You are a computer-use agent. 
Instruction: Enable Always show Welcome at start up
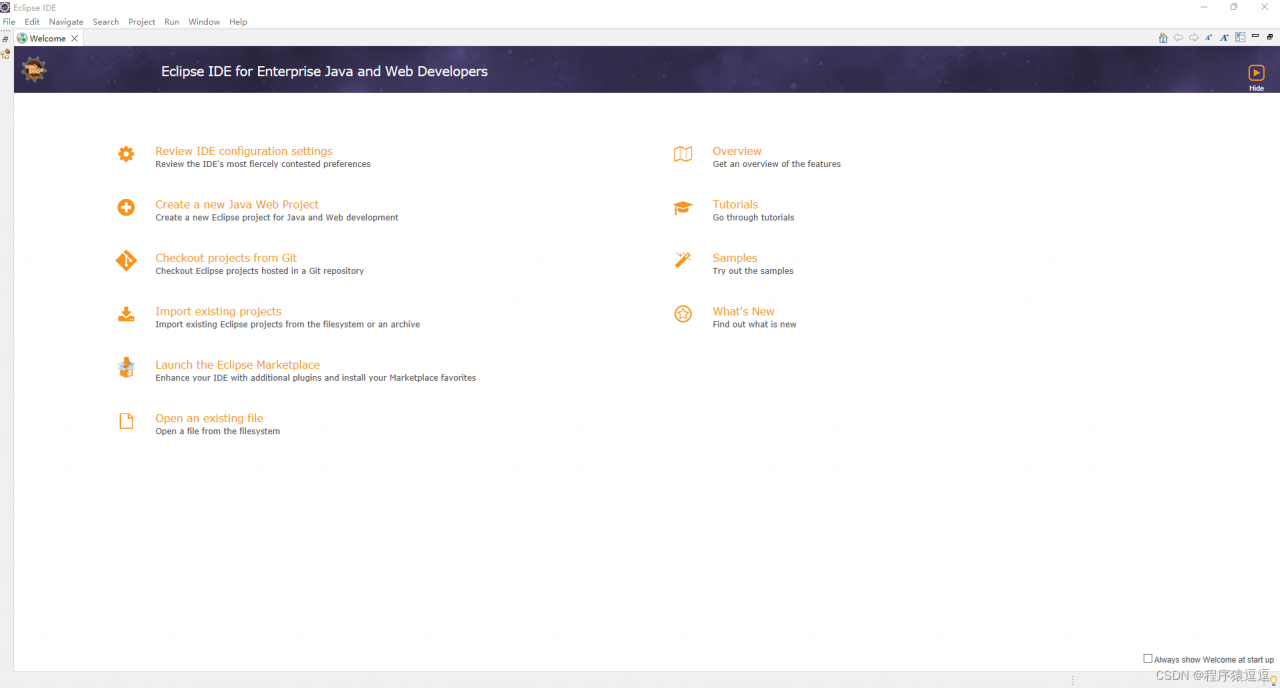pyautogui.click(x=1148, y=658)
